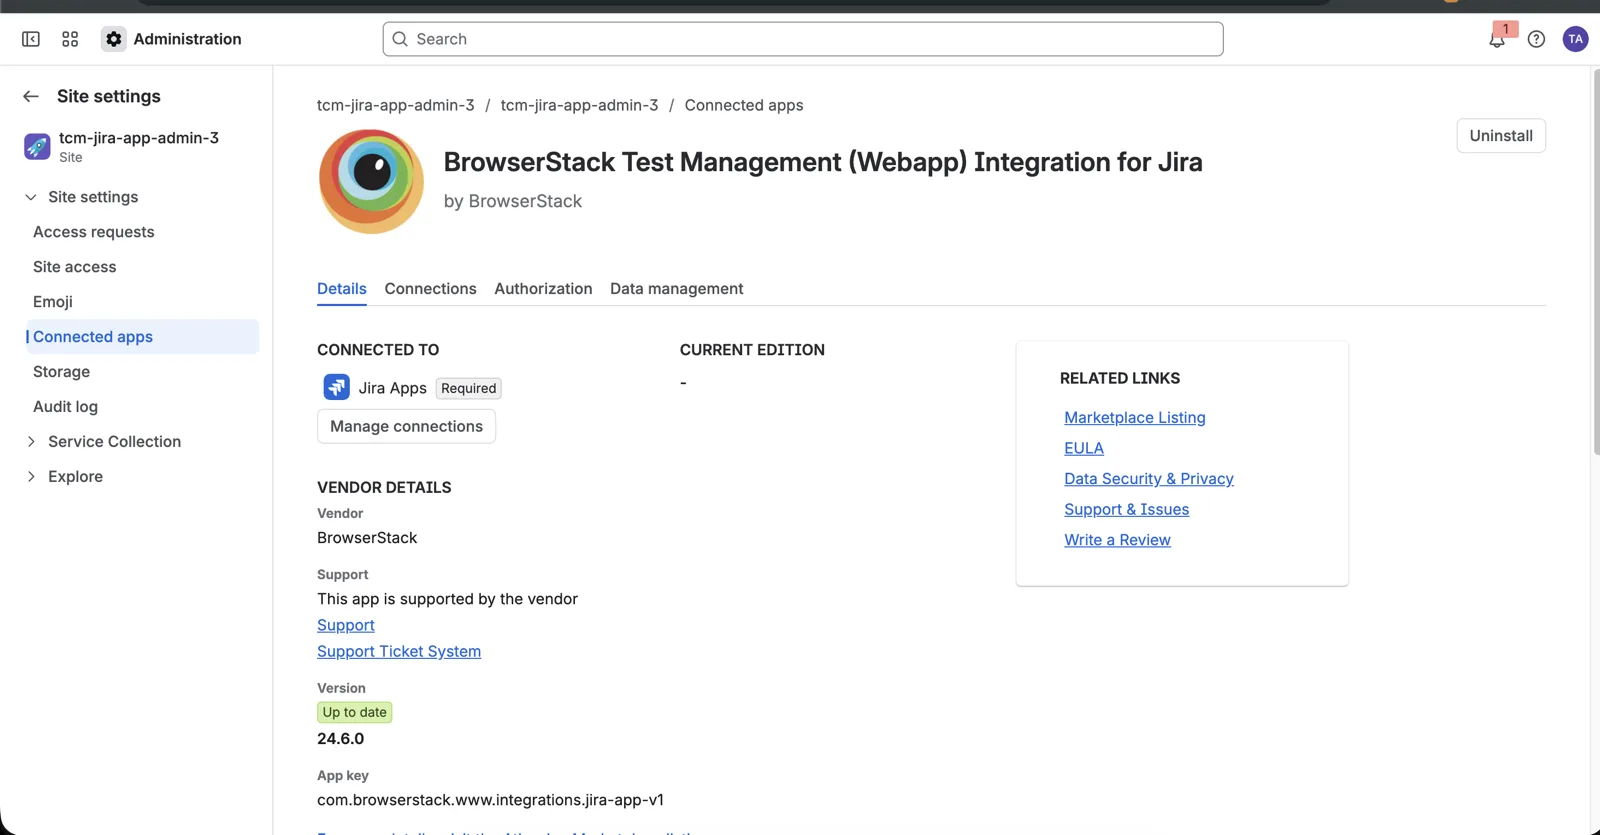The image size is (1600, 835).
Task: Click the app key com.browserstack.www.integrations.jira-app-v1
Action: point(491,800)
